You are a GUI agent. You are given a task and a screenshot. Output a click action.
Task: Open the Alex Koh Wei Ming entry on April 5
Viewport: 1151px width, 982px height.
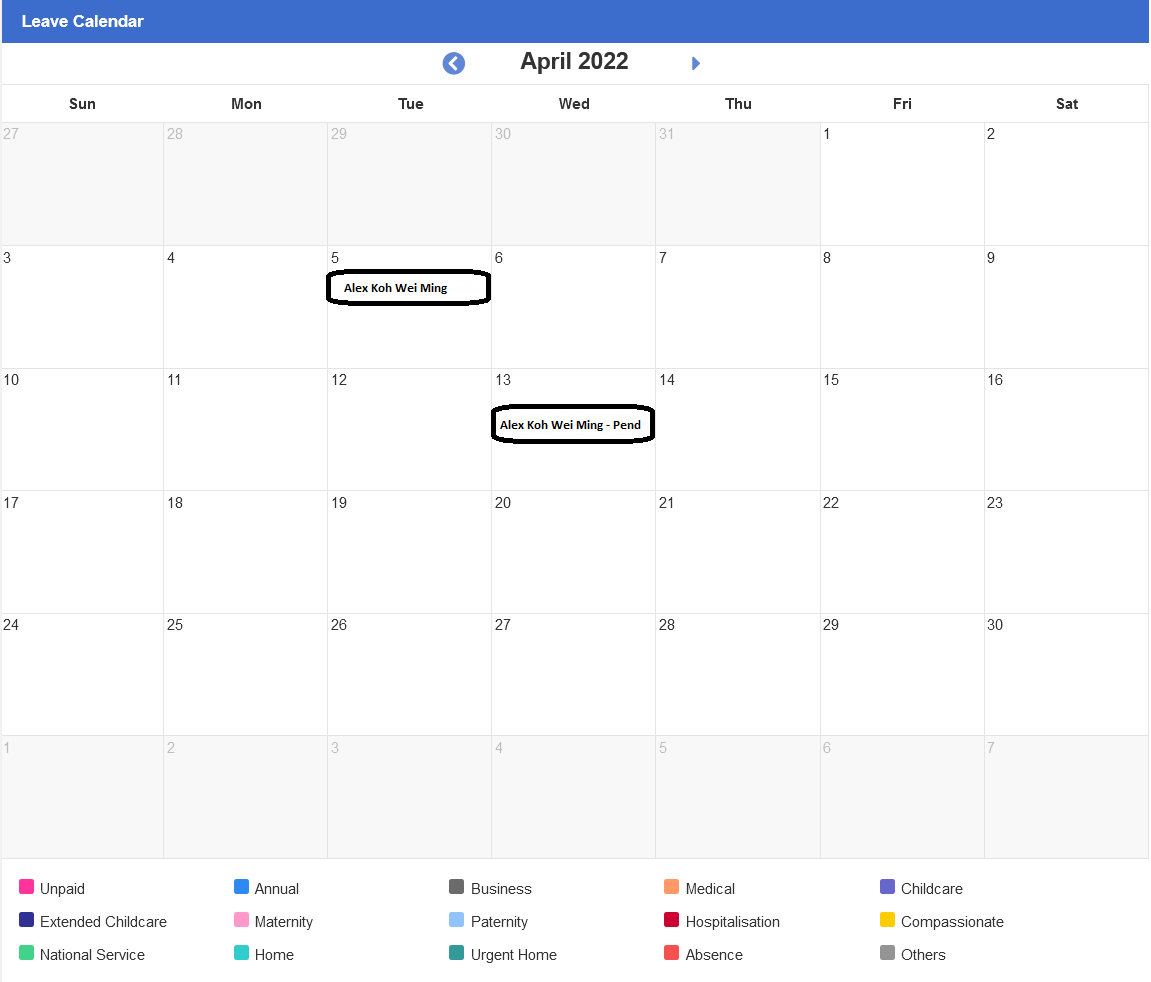click(407, 287)
